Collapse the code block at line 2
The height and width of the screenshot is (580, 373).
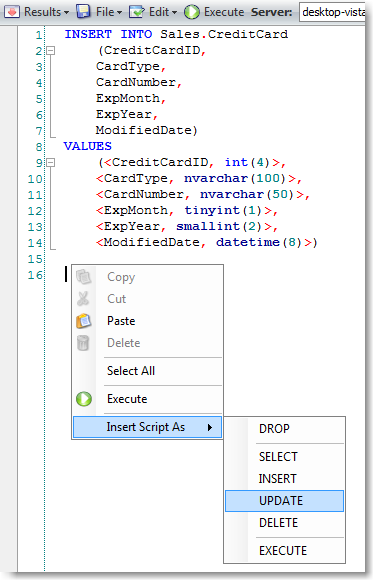coord(51,50)
